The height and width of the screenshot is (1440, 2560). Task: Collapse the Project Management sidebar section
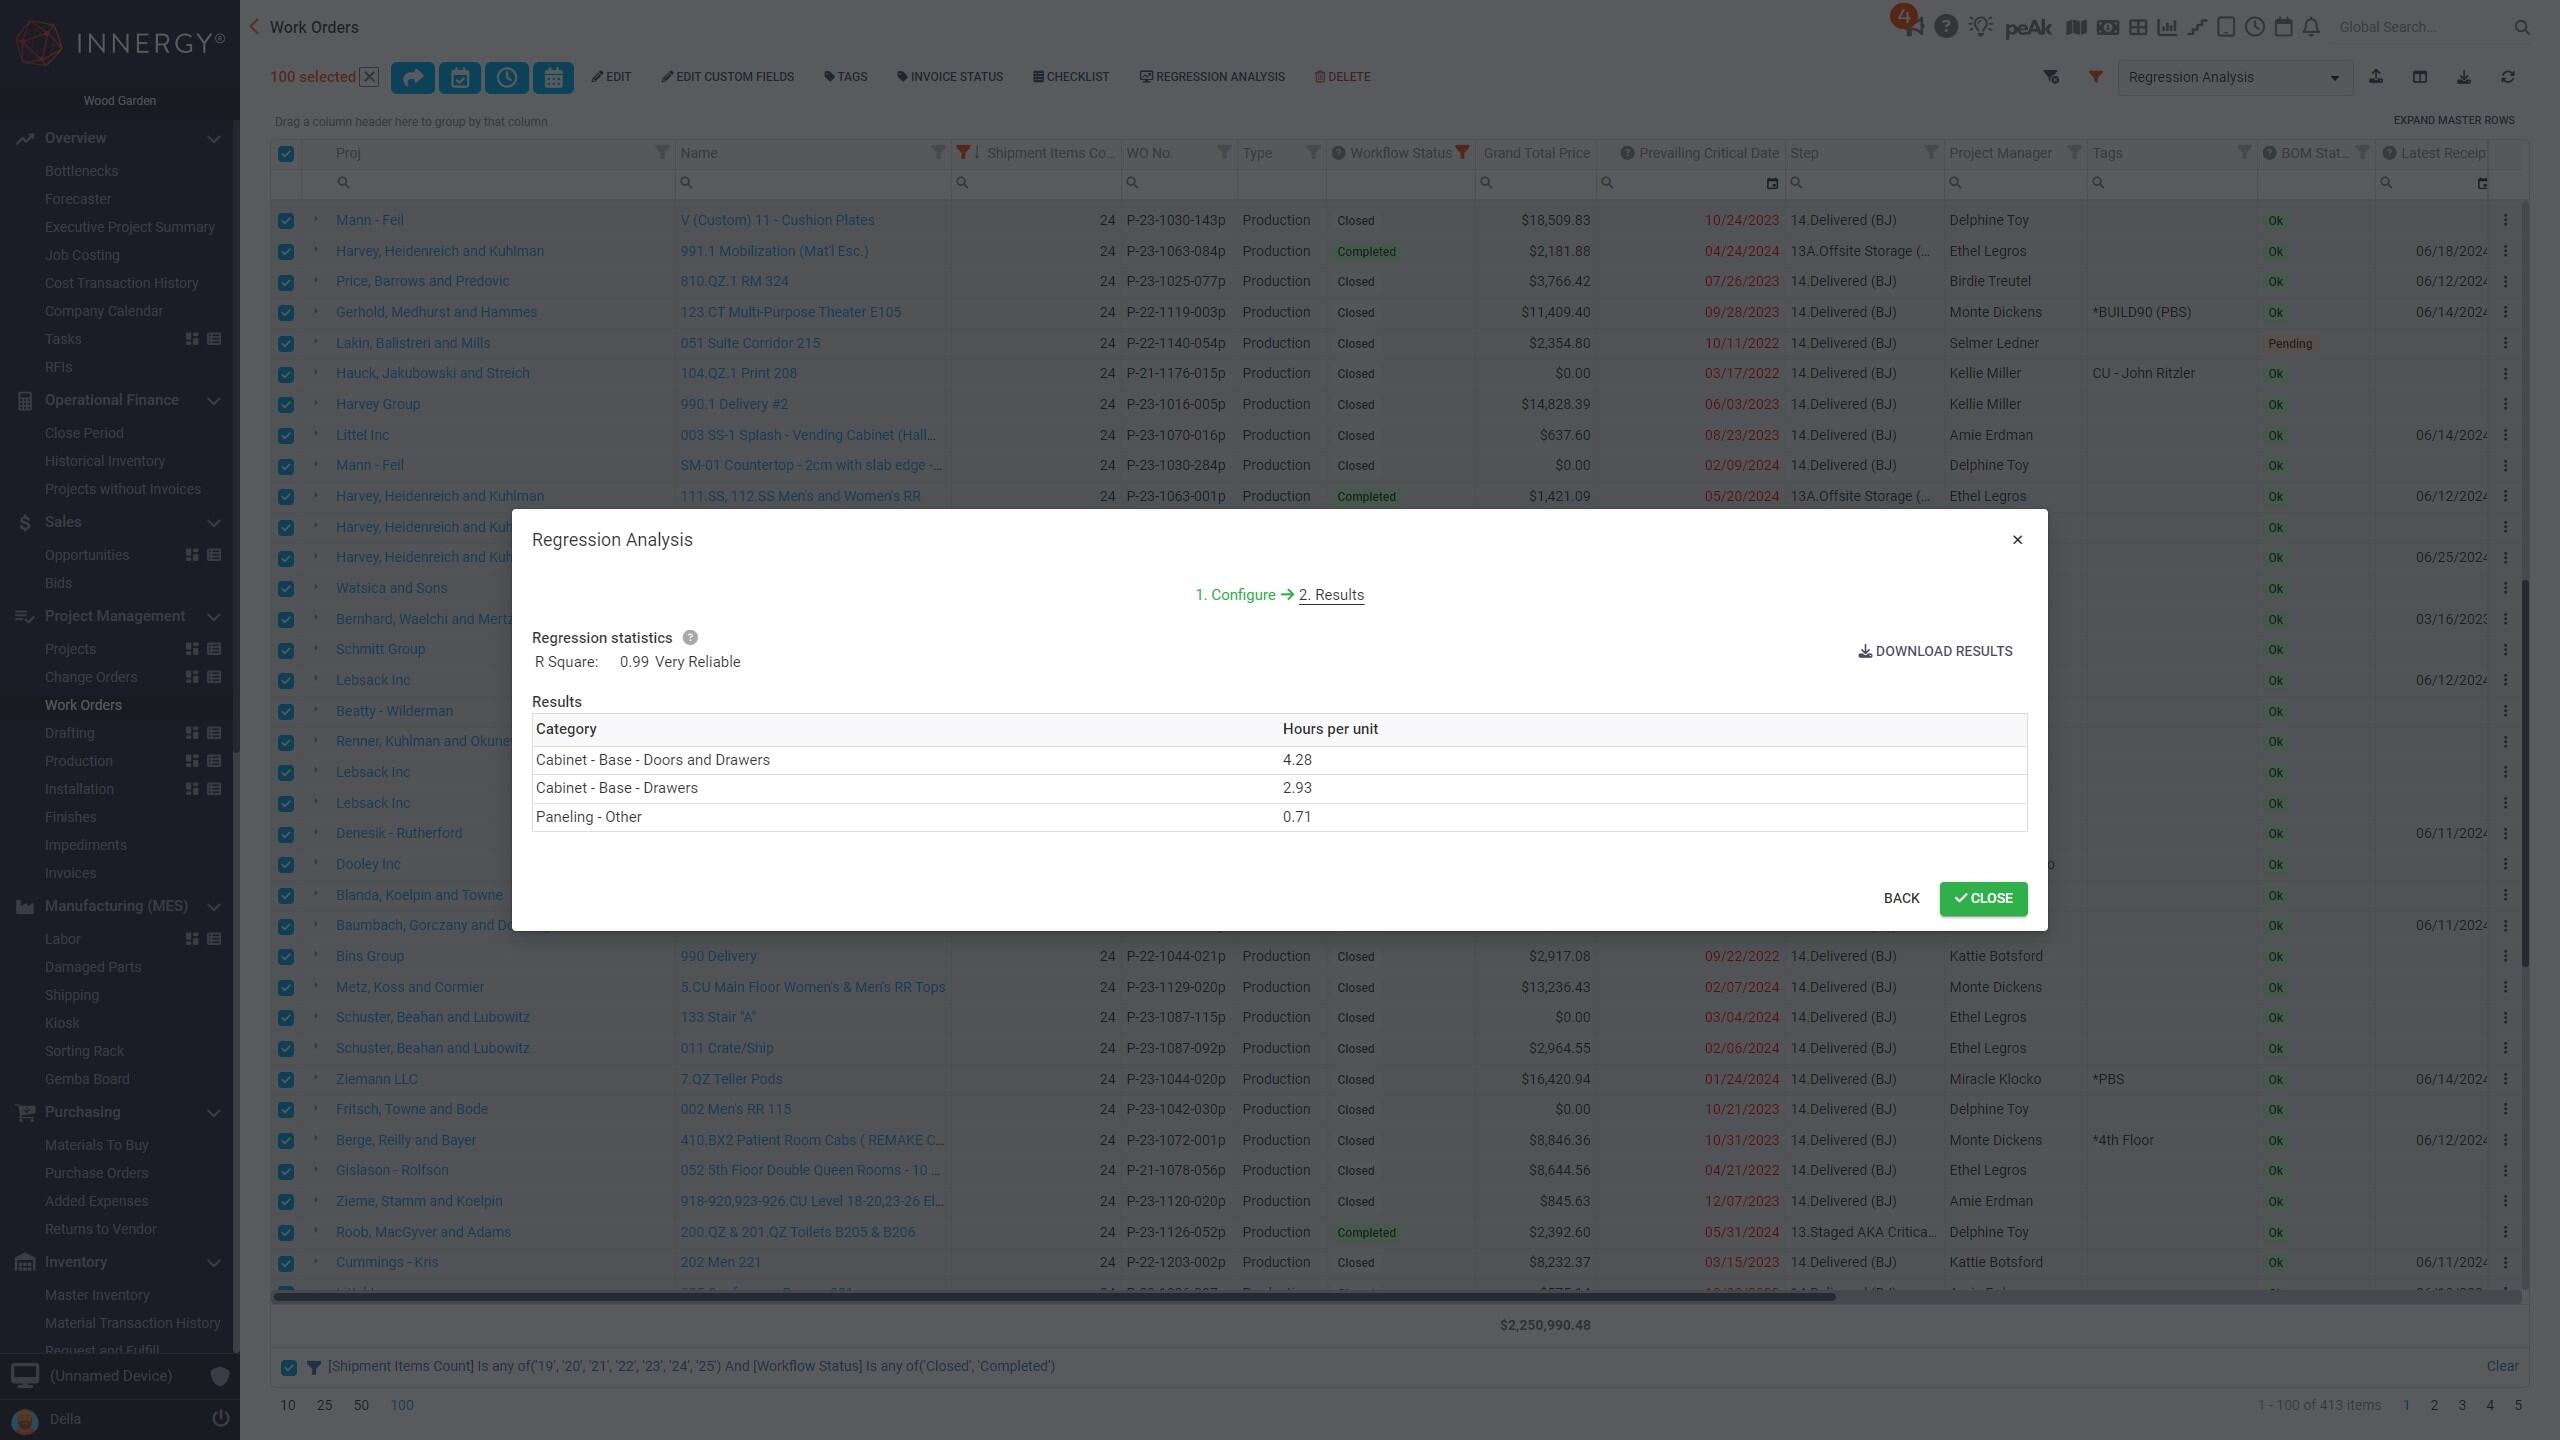213,616
